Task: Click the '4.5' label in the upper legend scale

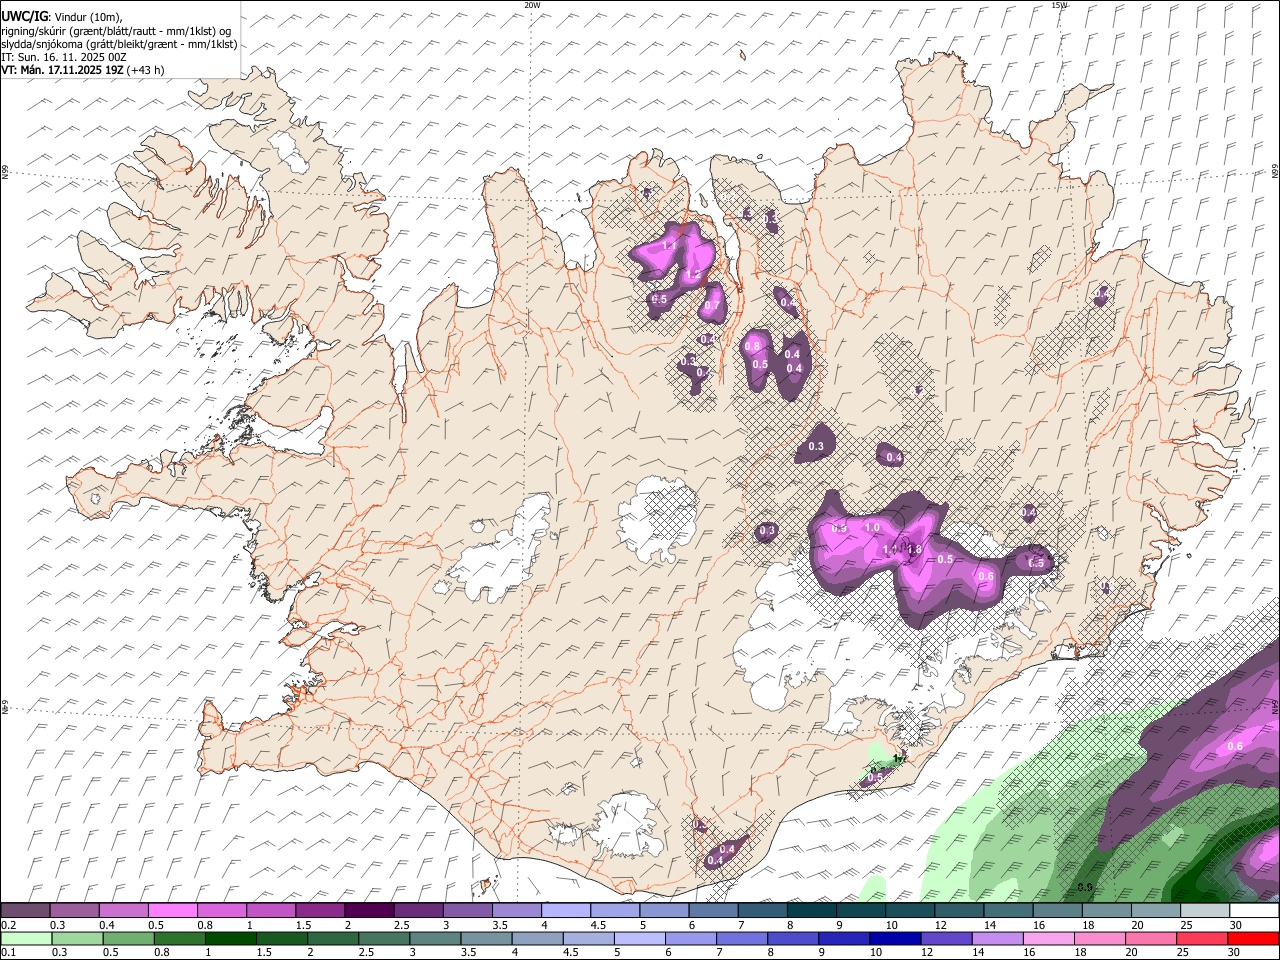Action: (598, 925)
